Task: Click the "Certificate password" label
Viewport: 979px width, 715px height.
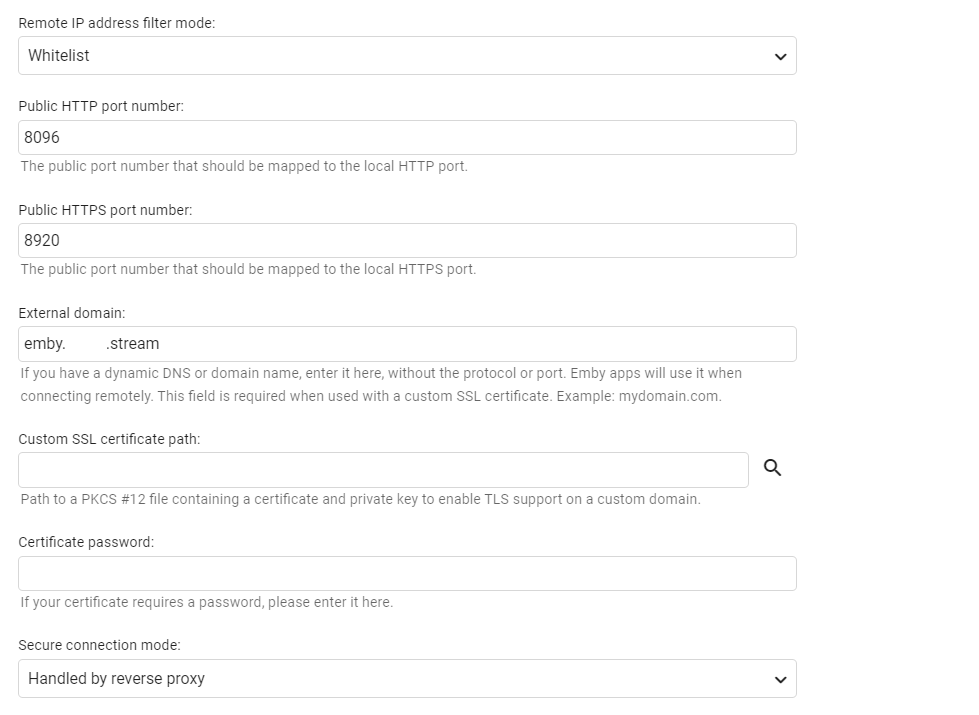Action: tap(86, 542)
